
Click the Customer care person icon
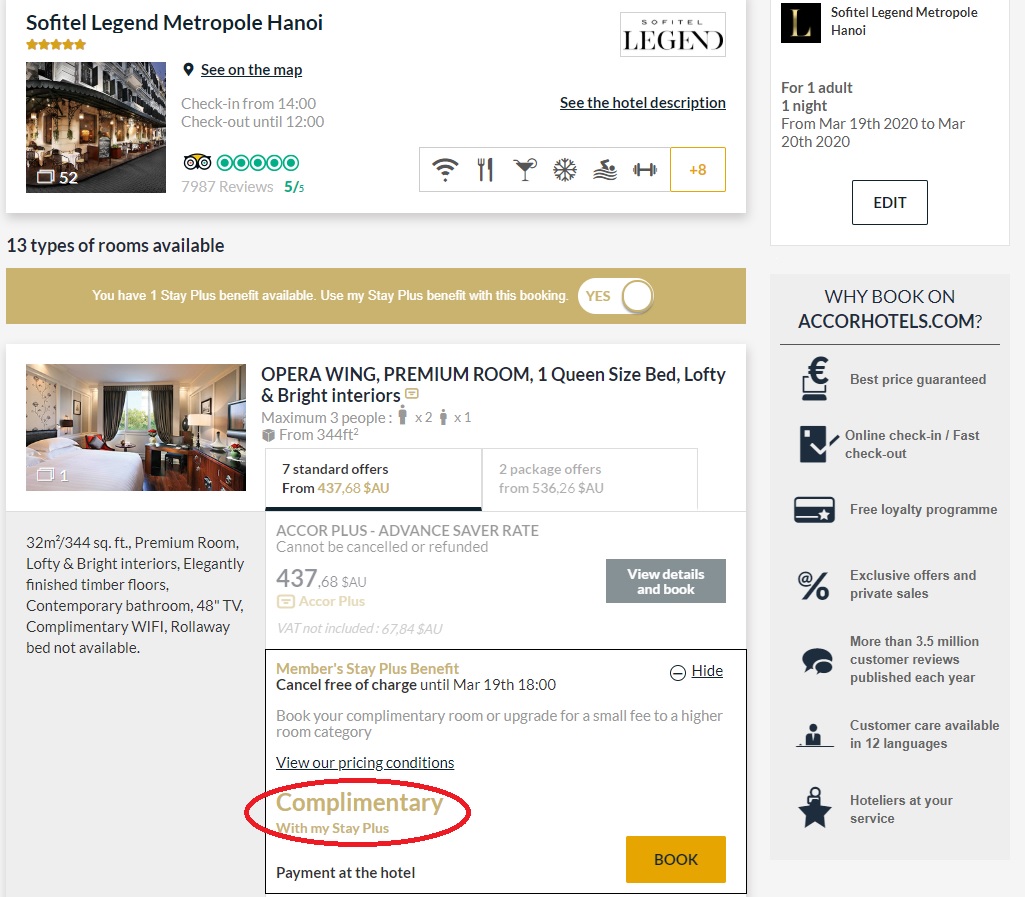(x=814, y=736)
